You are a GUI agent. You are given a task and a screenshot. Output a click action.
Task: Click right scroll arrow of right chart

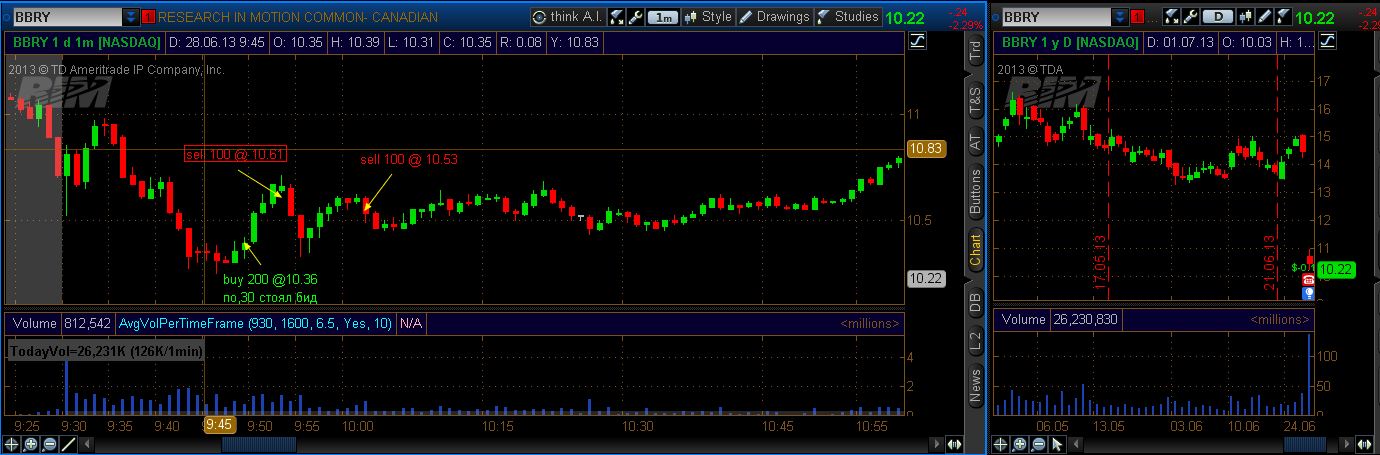[x=1344, y=444]
